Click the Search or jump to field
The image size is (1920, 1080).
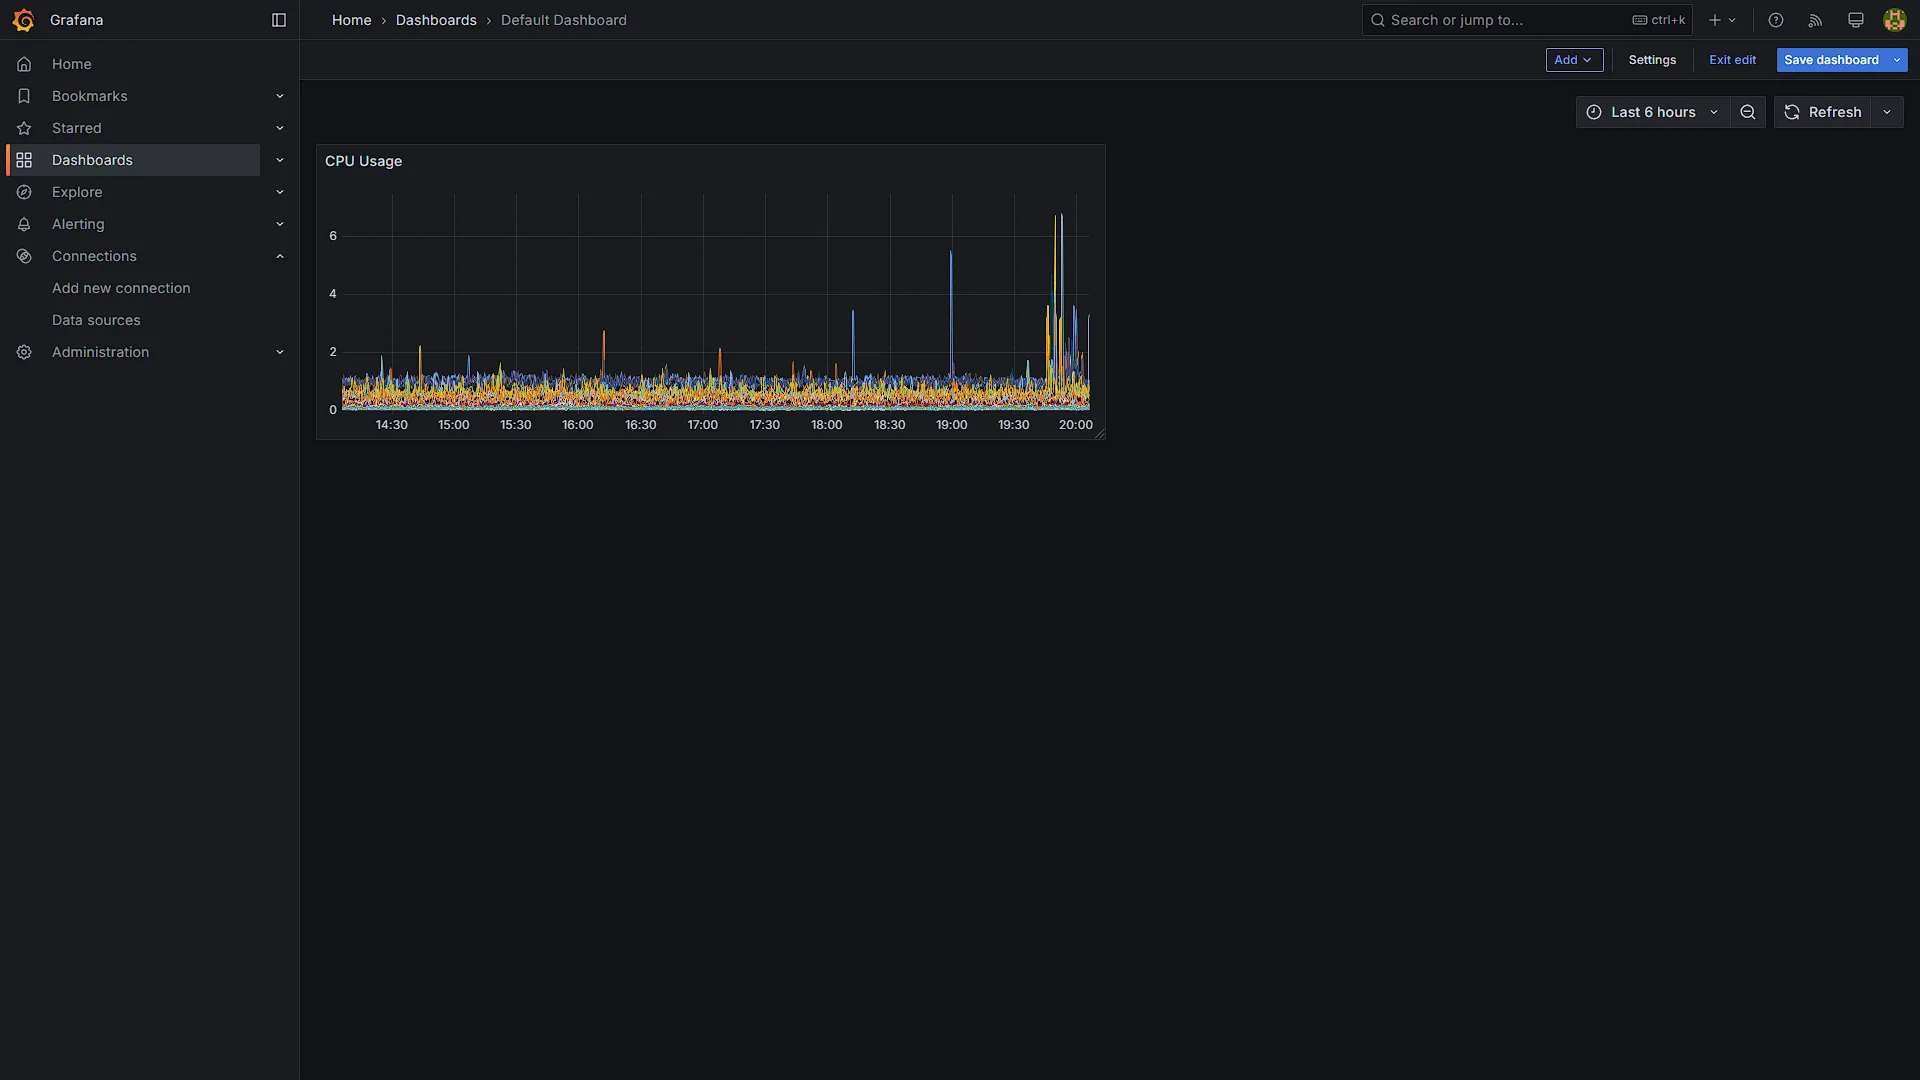1527,20
